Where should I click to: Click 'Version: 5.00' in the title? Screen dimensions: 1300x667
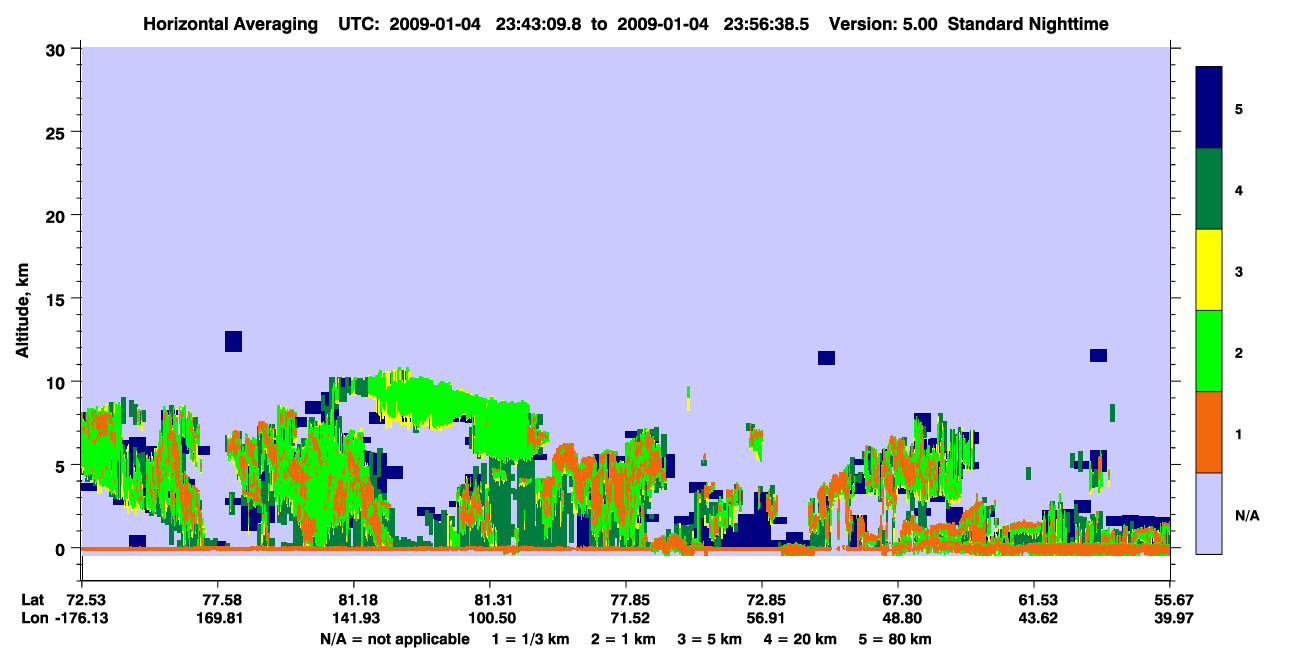881,23
